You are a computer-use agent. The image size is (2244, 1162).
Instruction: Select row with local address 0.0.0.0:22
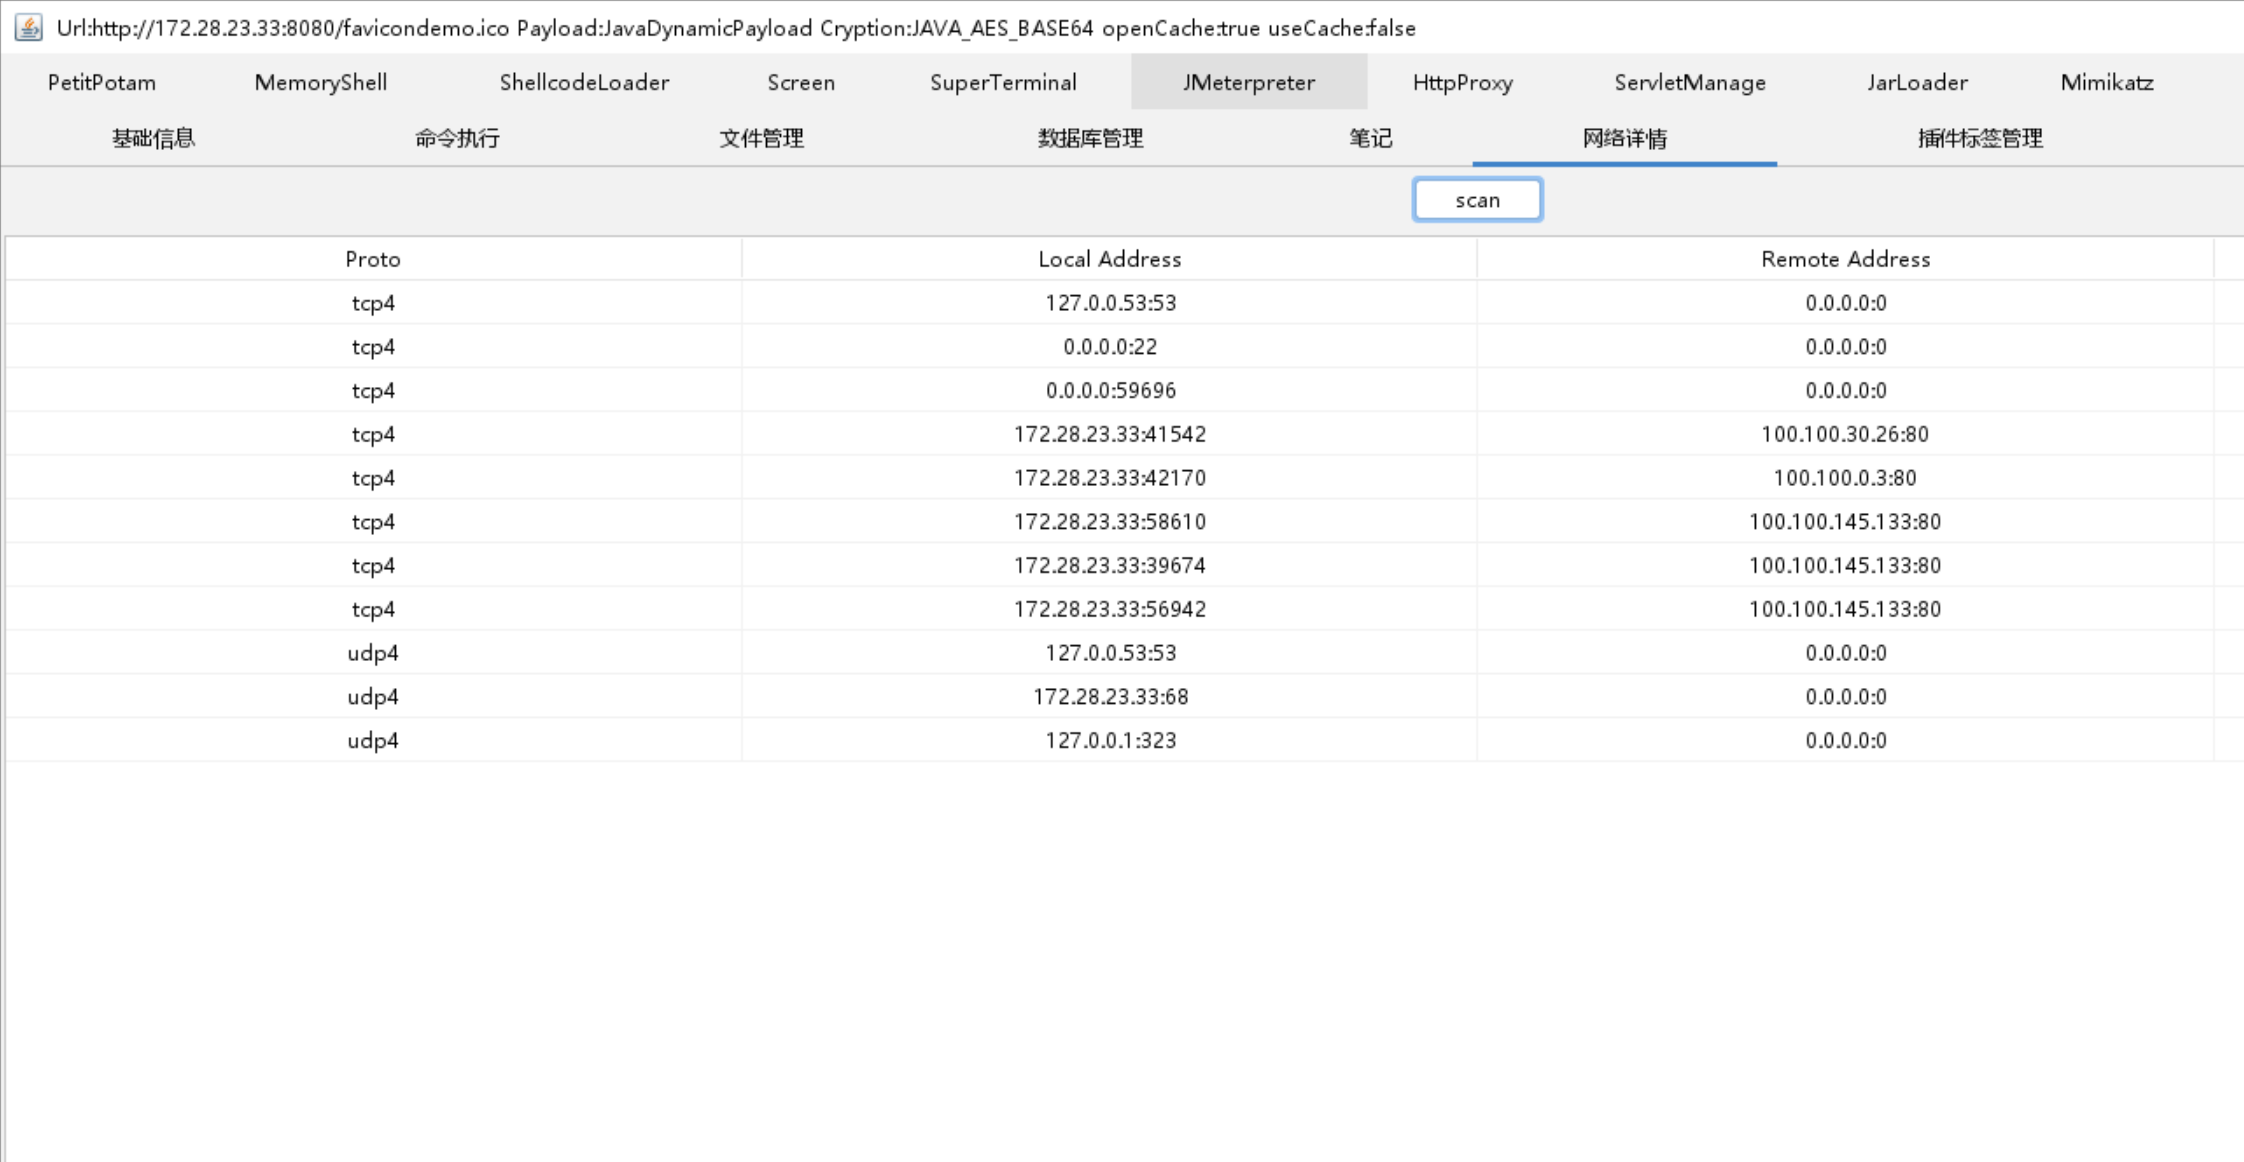(1109, 347)
